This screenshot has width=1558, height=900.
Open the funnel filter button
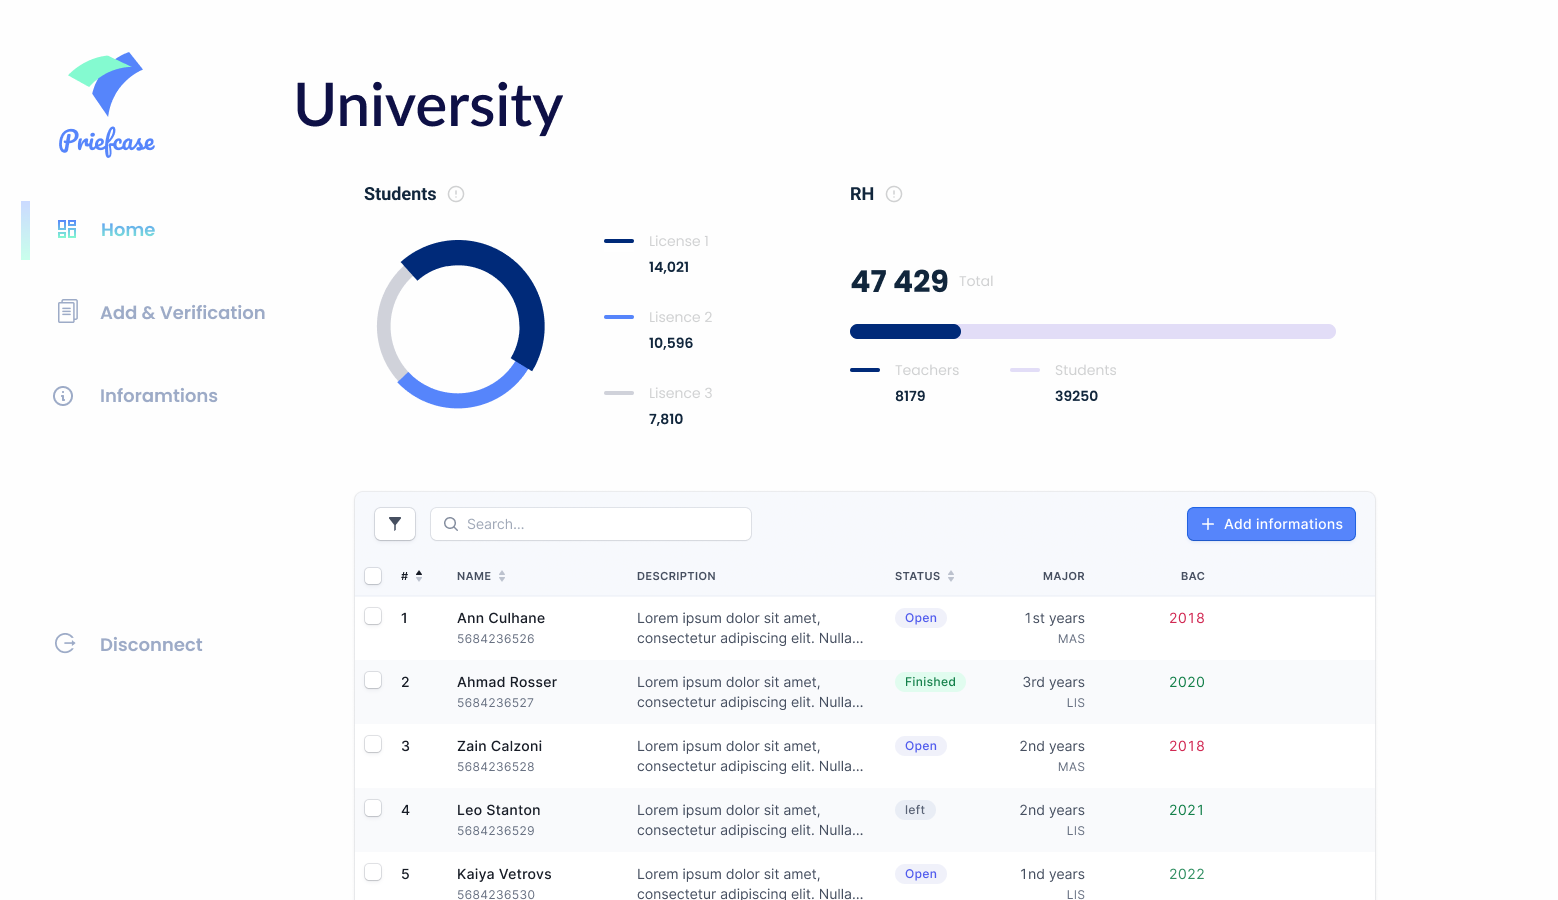pos(395,524)
